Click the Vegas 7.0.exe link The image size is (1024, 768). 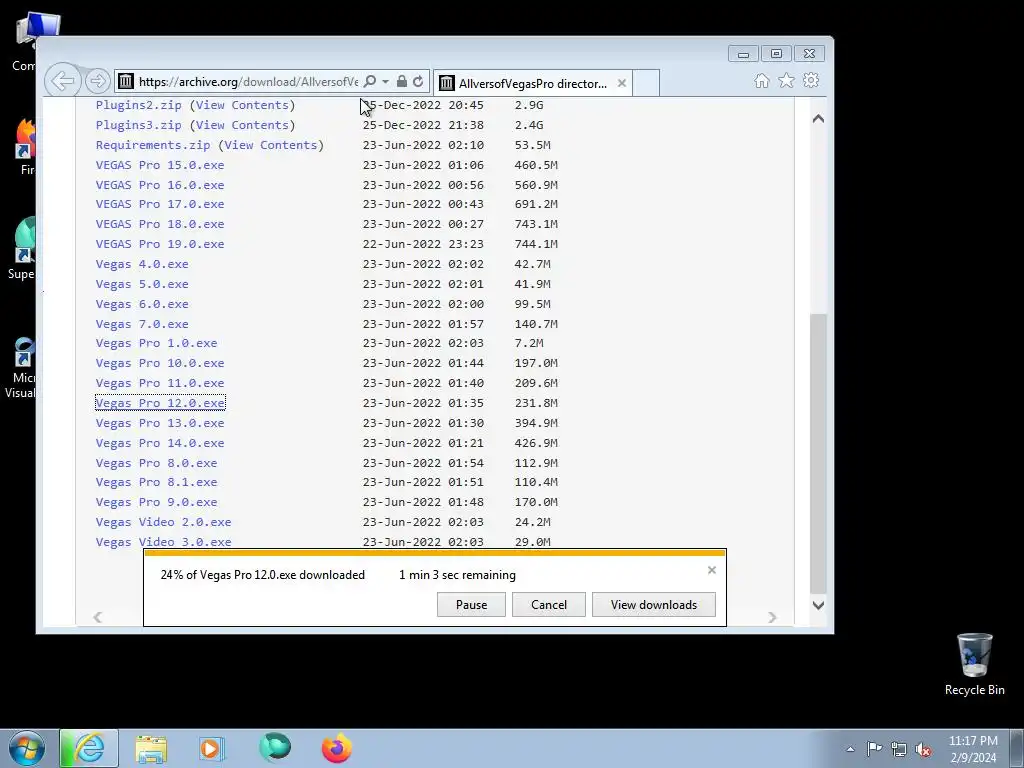(x=142, y=325)
